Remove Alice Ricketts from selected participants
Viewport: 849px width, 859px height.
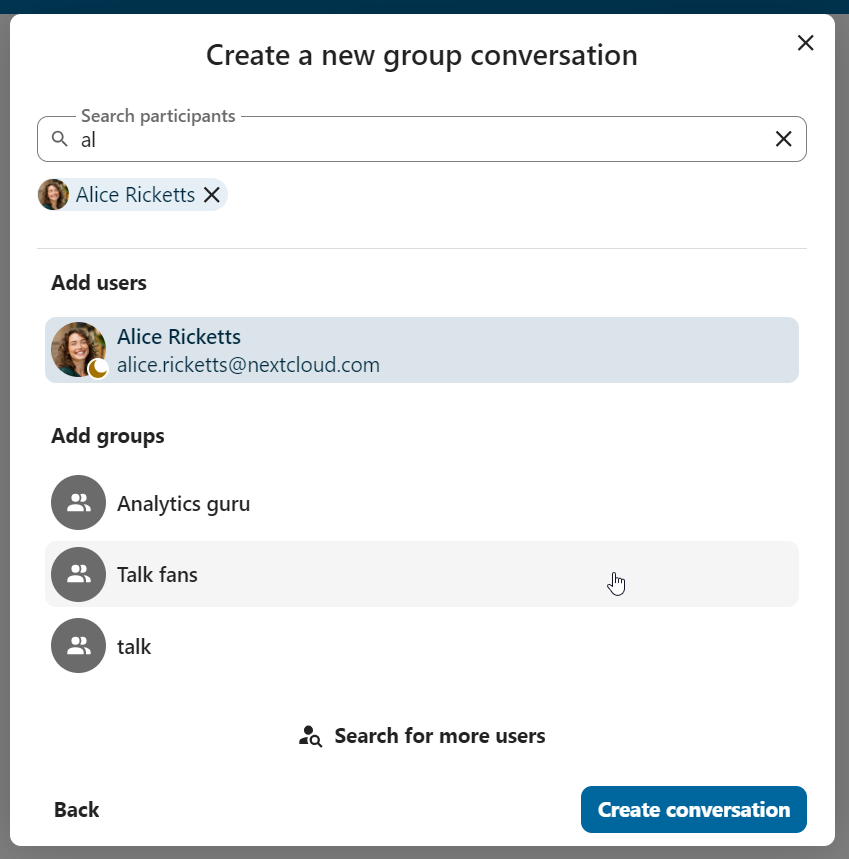click(212, 195)
